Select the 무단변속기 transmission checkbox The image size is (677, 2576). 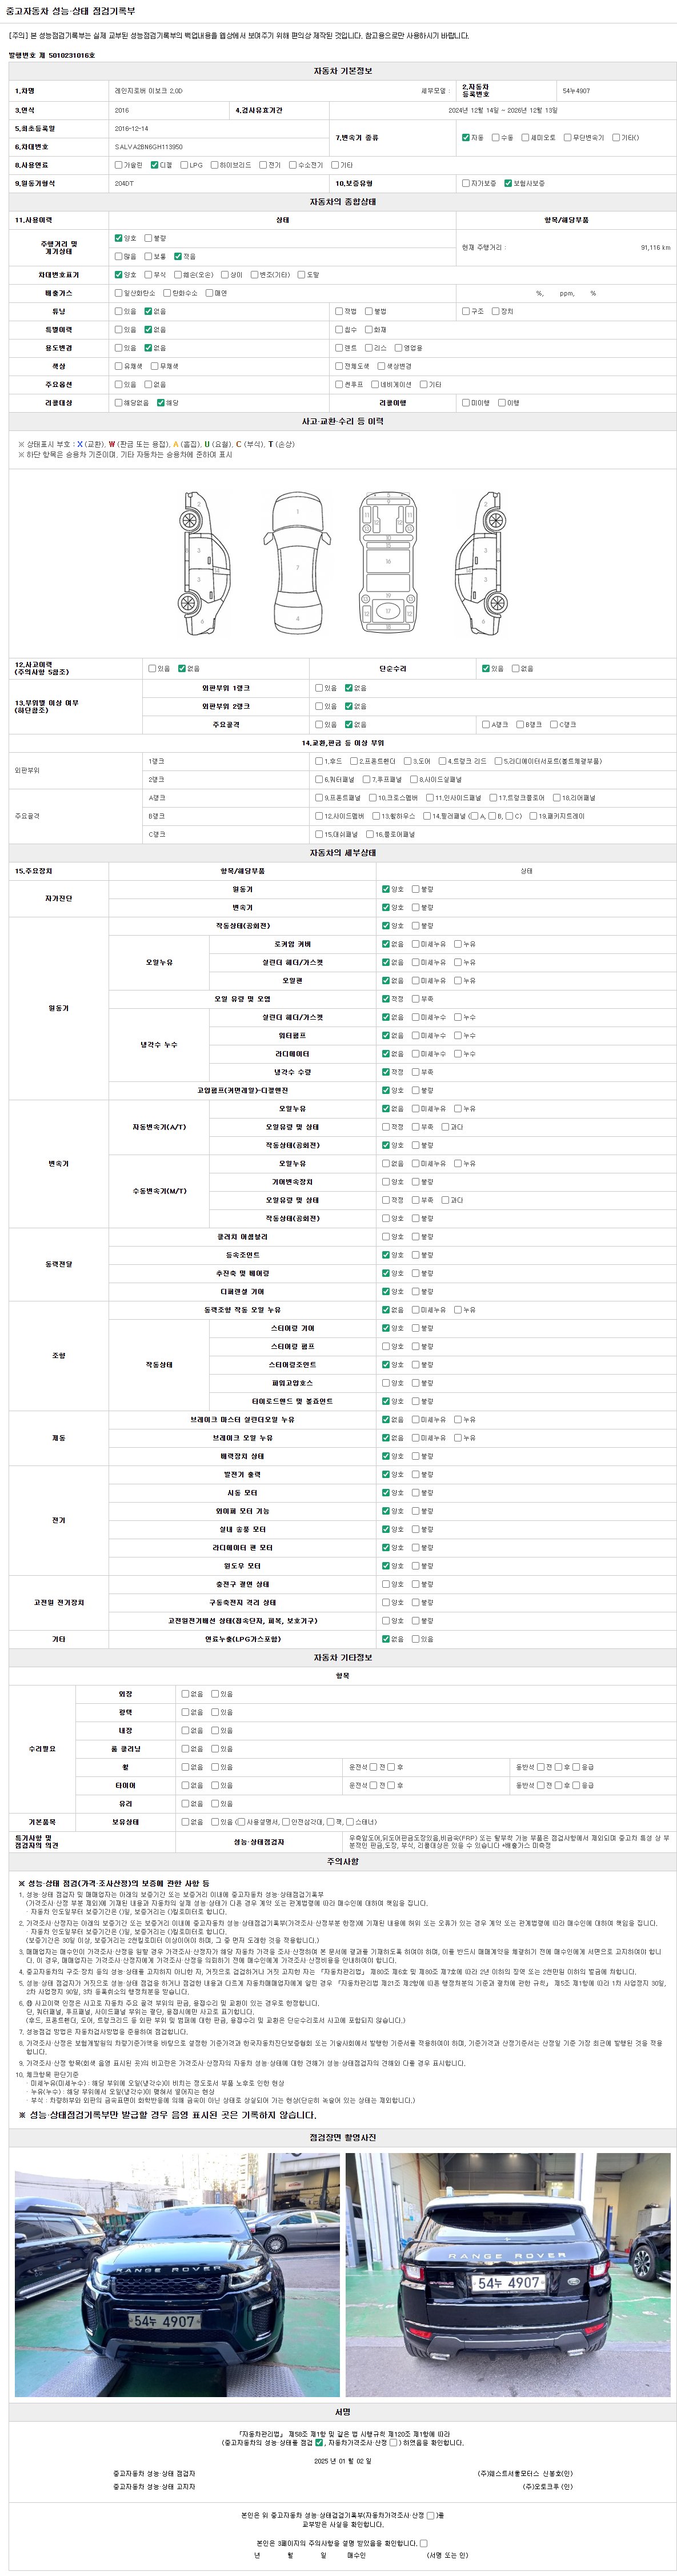pyautogui.click(x=567, y=138)
